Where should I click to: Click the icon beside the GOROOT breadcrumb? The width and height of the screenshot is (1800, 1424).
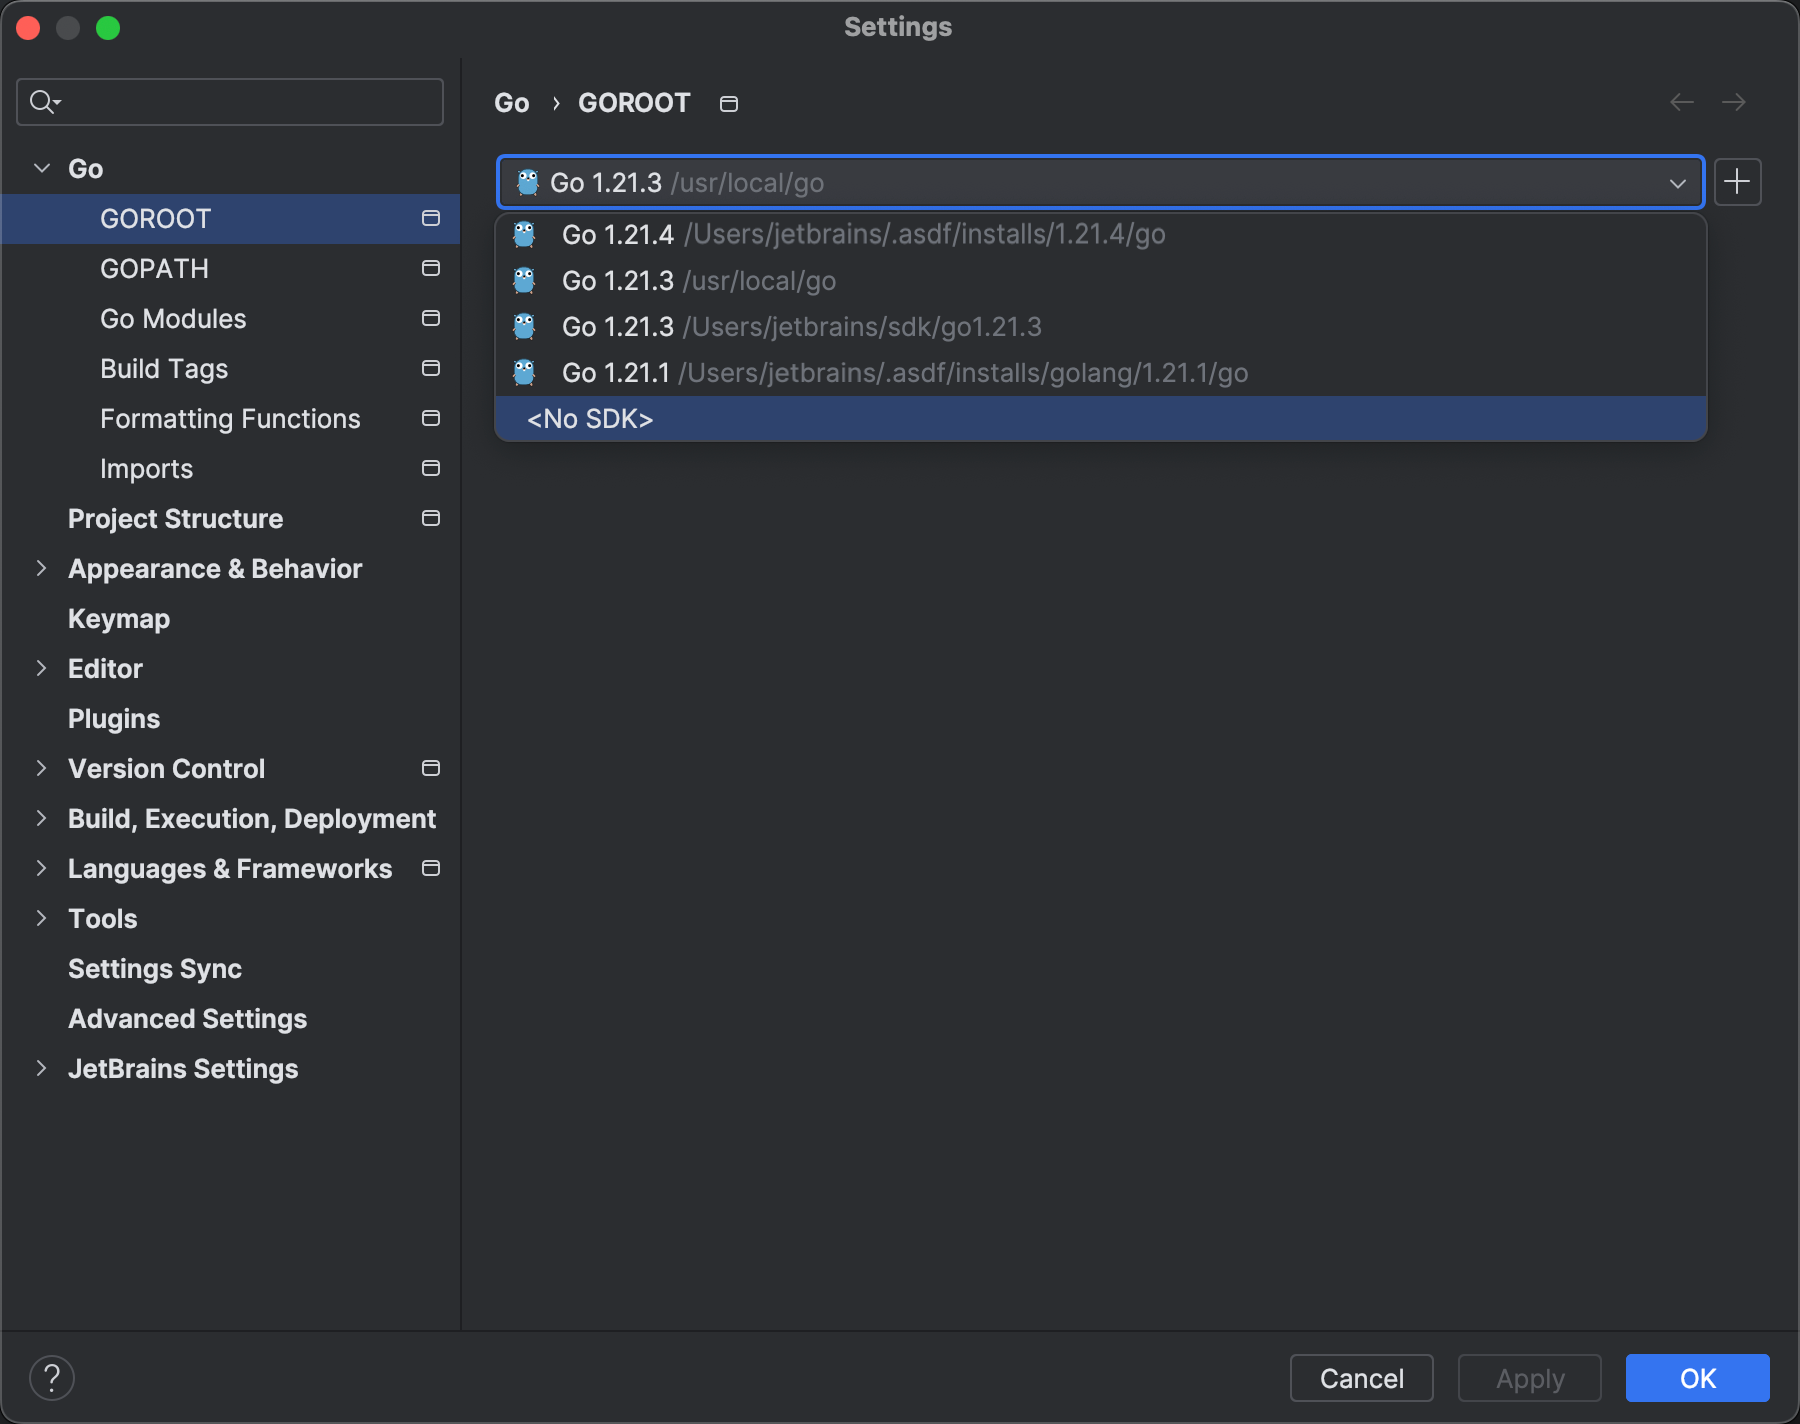(x=729, y=102)
